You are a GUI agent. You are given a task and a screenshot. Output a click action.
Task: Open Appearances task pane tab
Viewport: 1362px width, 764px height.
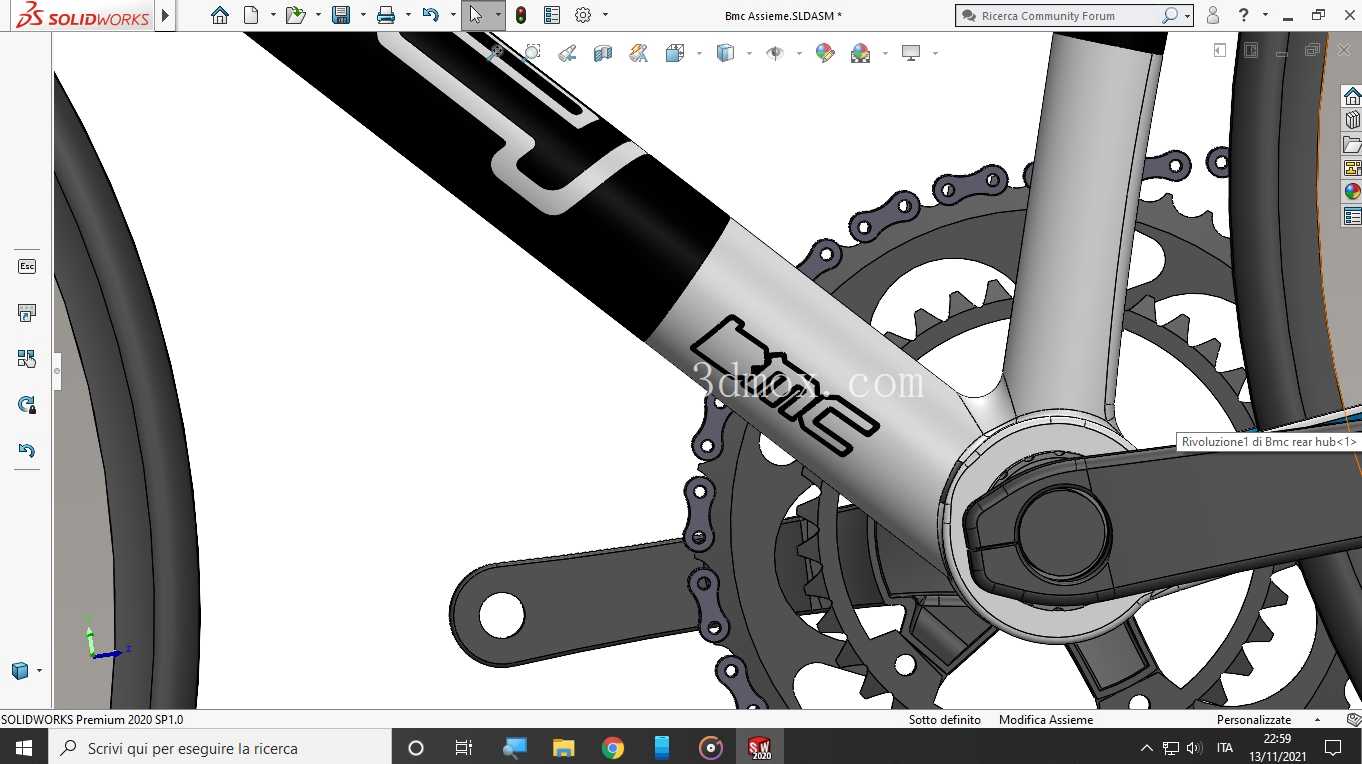tap(1352, 192)
